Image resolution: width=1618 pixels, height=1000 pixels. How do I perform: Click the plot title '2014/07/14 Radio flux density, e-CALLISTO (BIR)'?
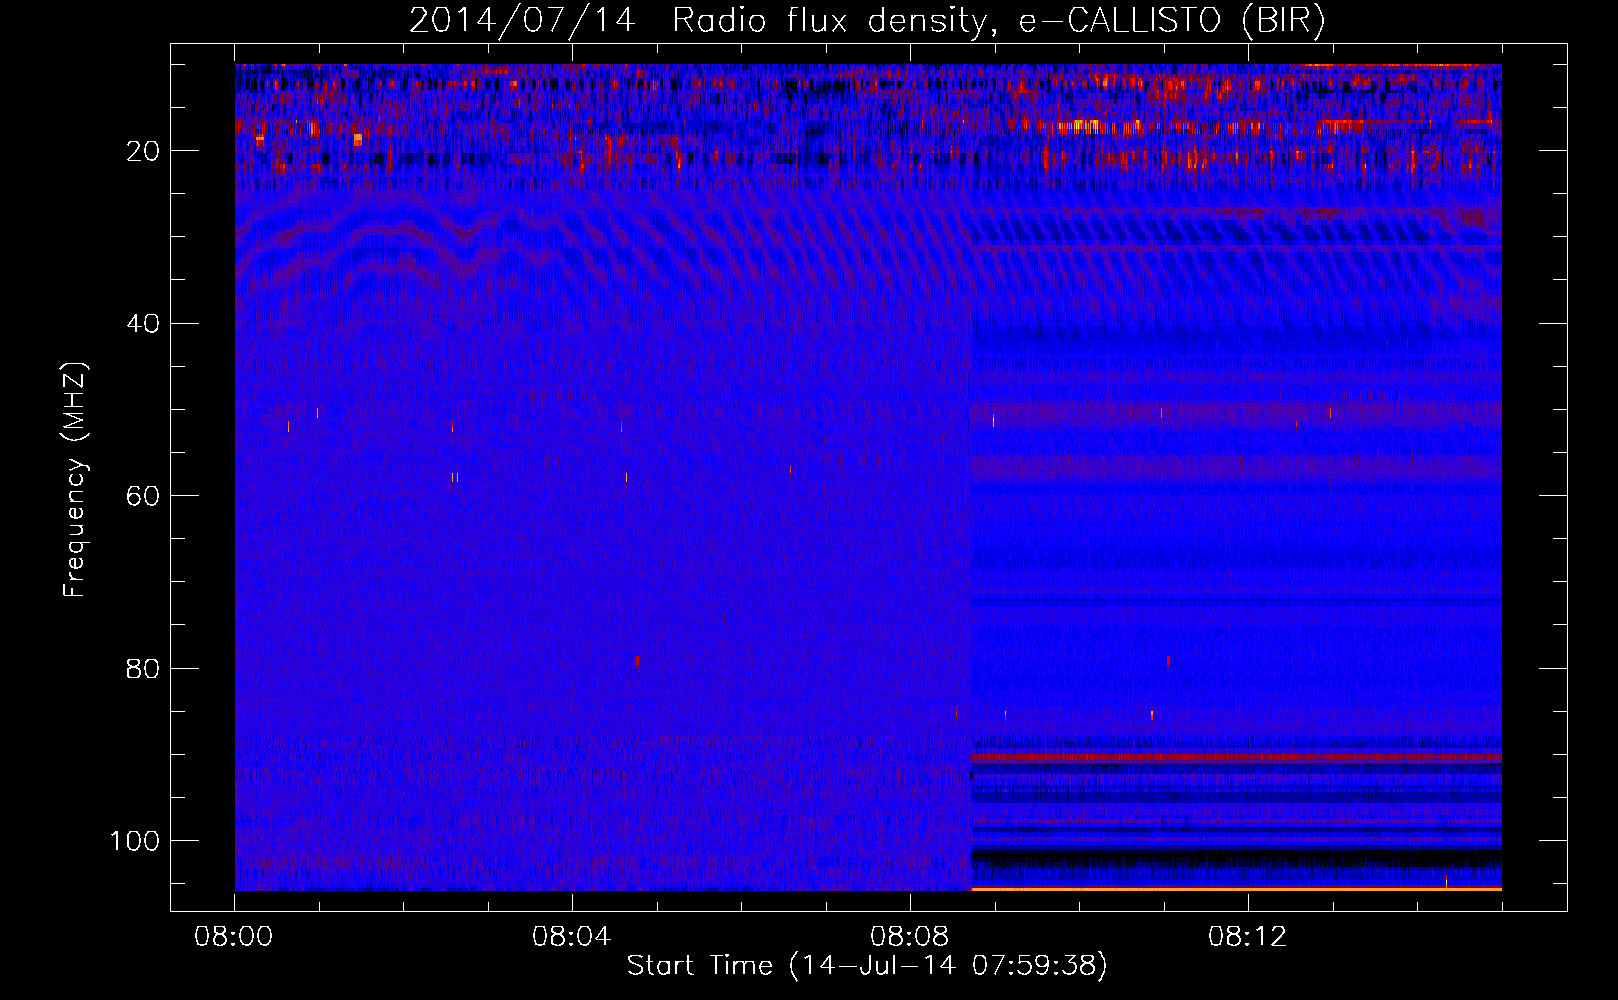tap(867, 21)
